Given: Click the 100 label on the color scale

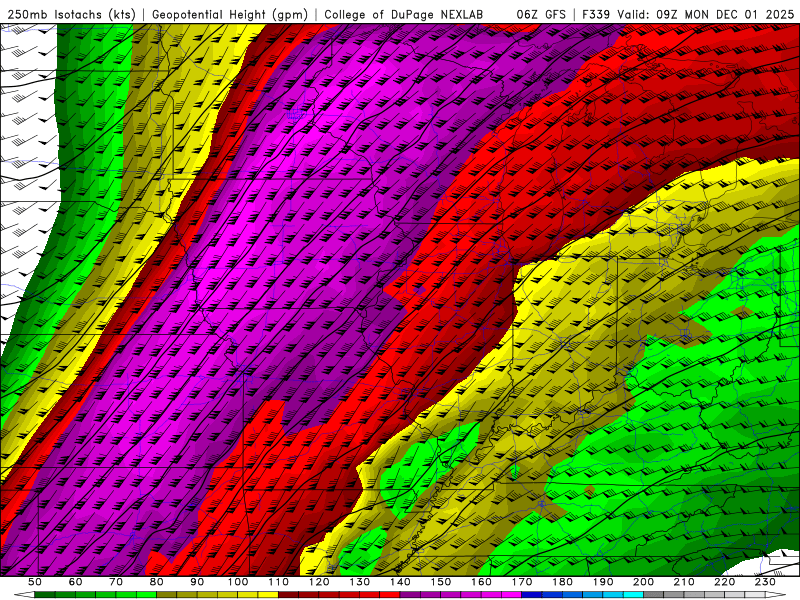Looking at the screenshot, I should (238, 582).
